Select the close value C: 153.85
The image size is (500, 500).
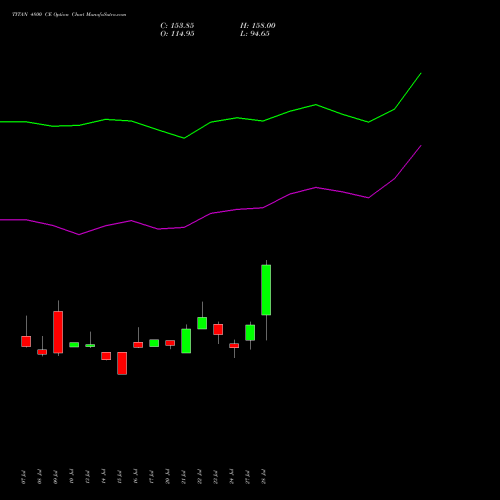[x=177, y=26]
